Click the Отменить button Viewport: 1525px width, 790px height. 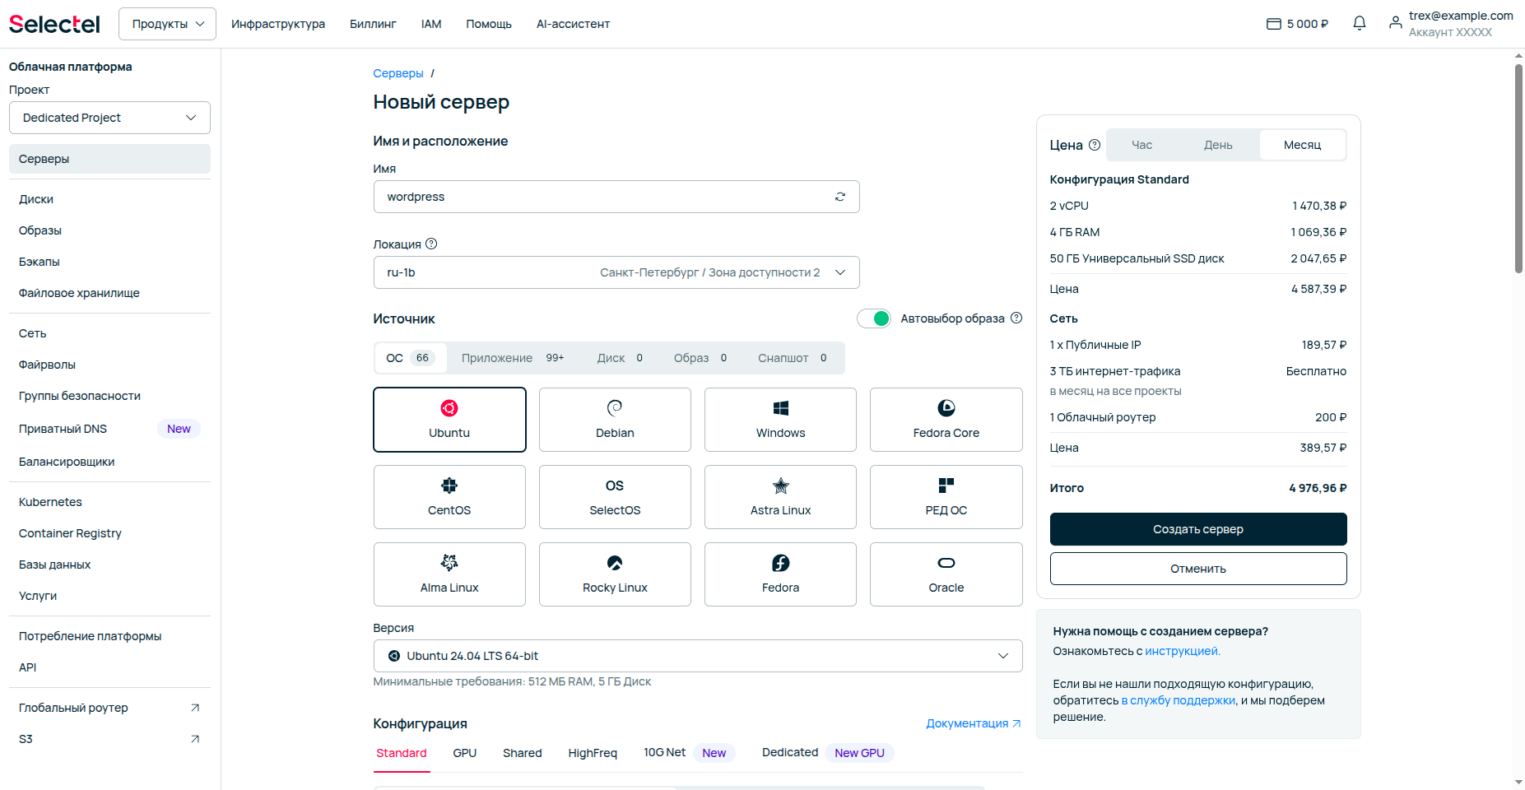pyautogui.click(x=1198, y=568)
